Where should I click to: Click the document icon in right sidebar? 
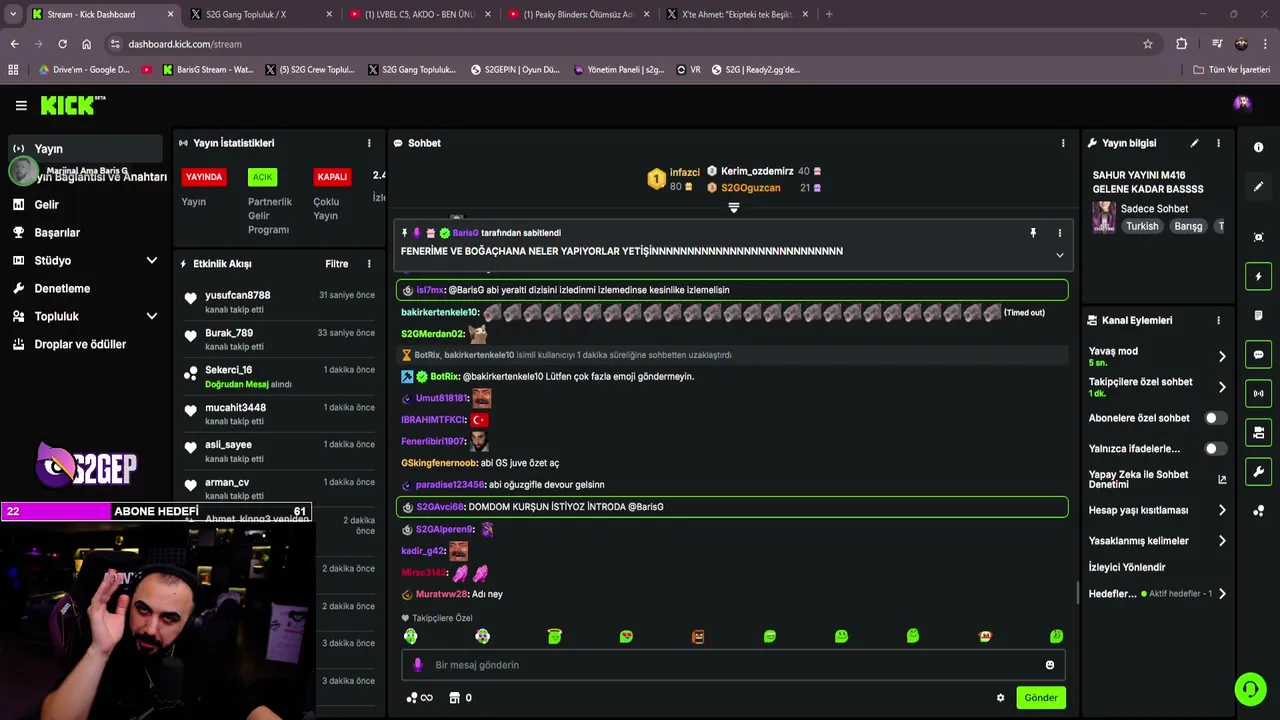(x=1258, y=315)
